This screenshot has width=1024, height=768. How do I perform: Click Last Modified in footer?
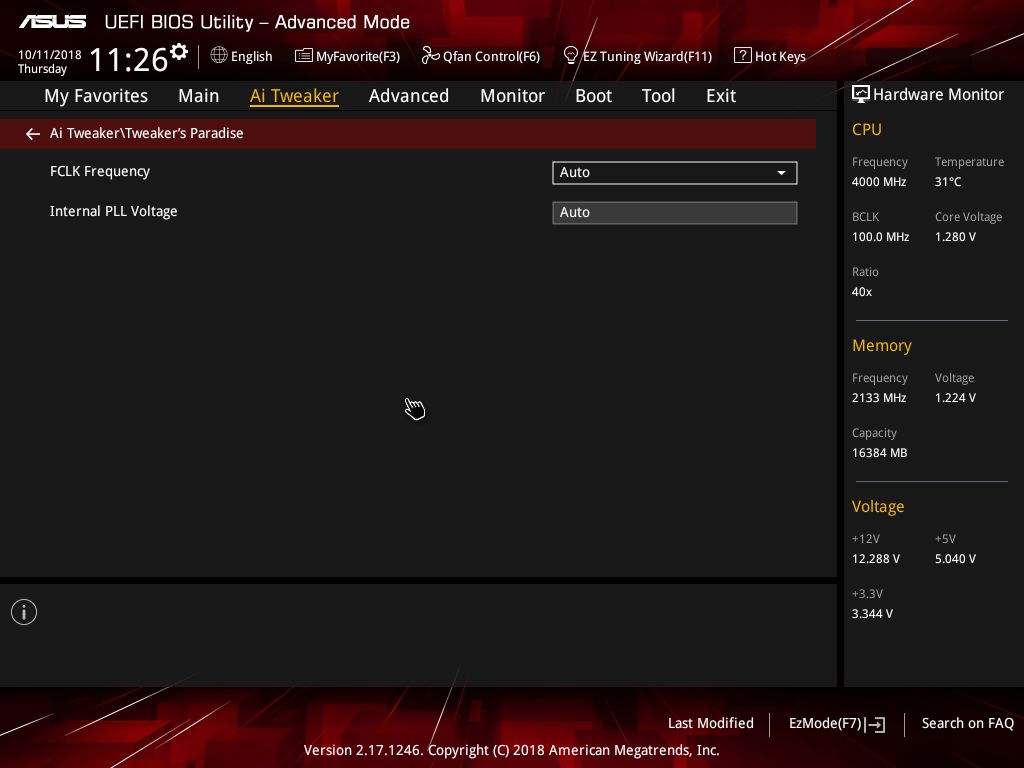click(711, 724)
